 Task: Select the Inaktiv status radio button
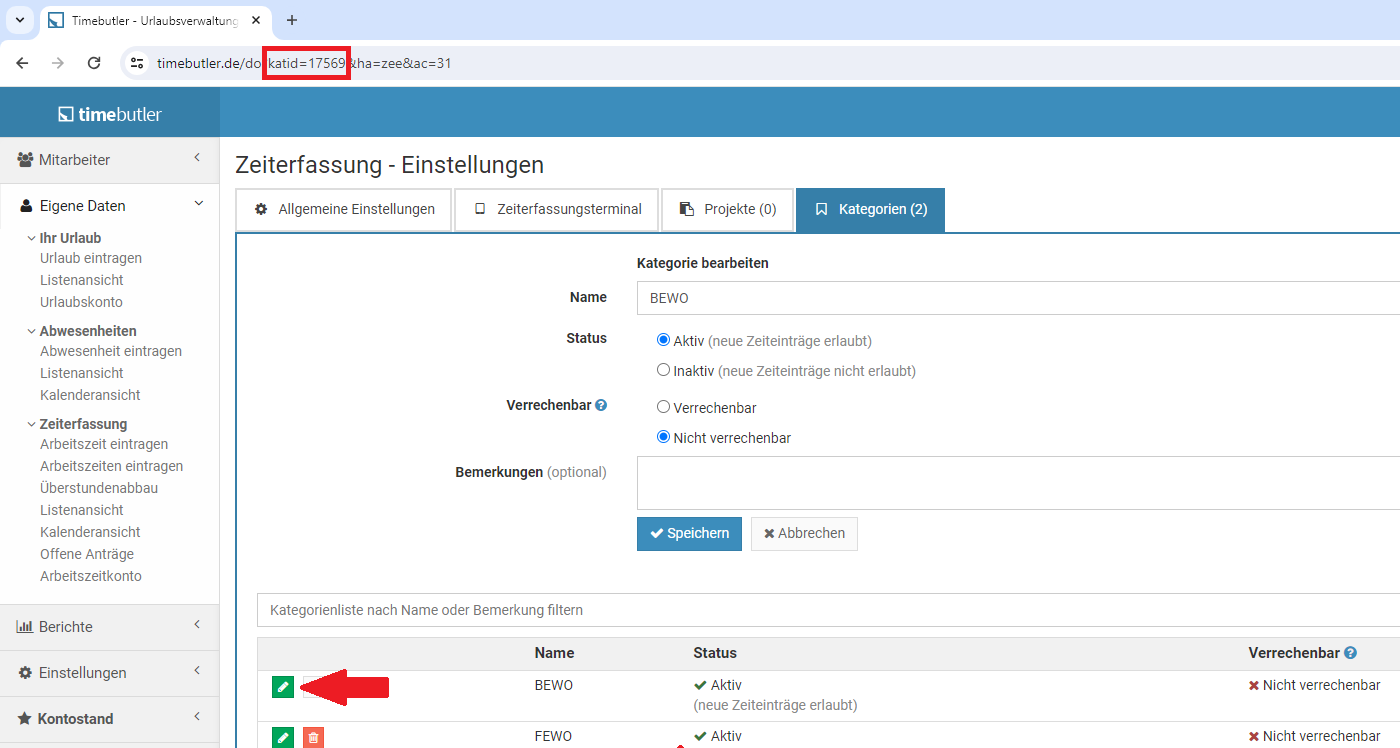tap(662, 369)
